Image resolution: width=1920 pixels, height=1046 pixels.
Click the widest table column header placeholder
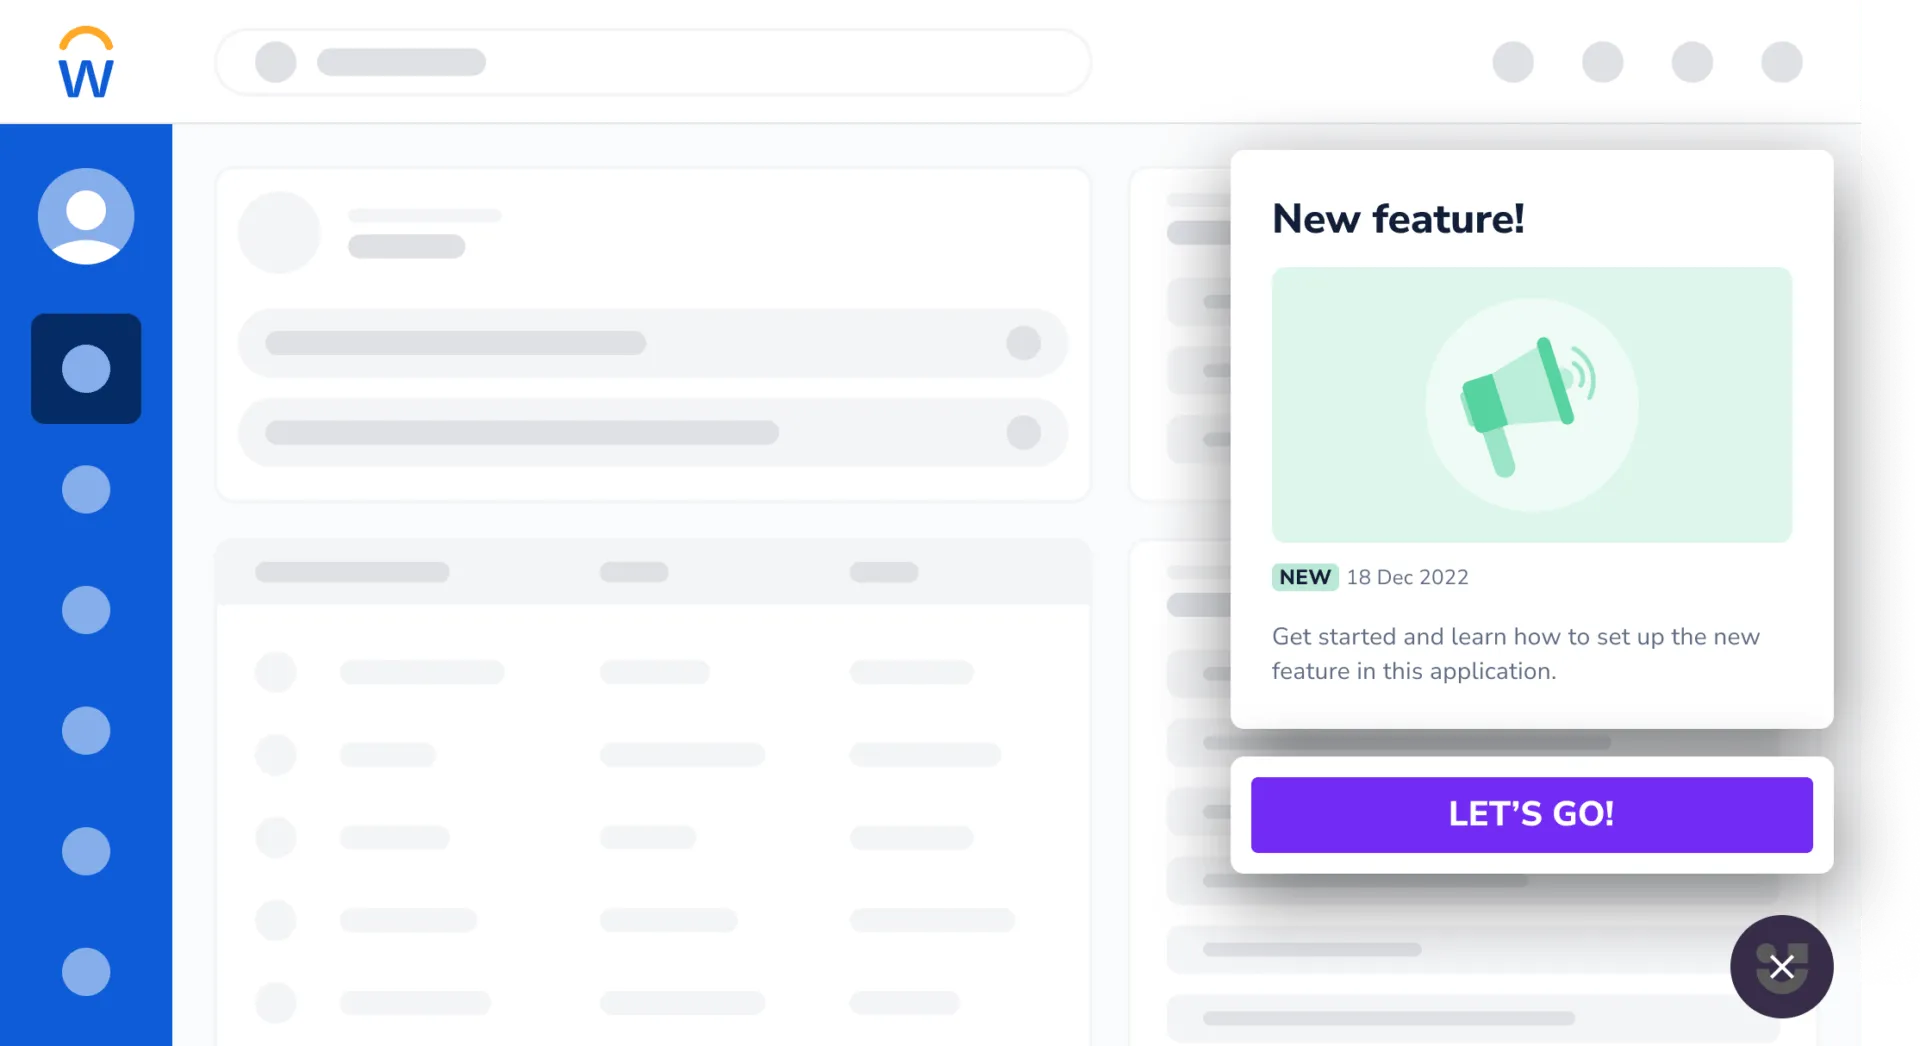click(352, 572)
